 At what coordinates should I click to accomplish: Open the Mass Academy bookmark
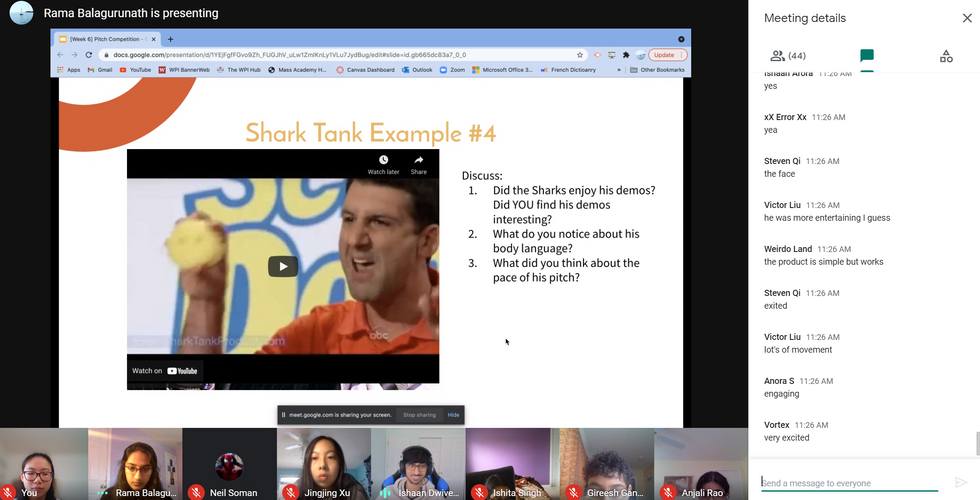tap(298, 70)
